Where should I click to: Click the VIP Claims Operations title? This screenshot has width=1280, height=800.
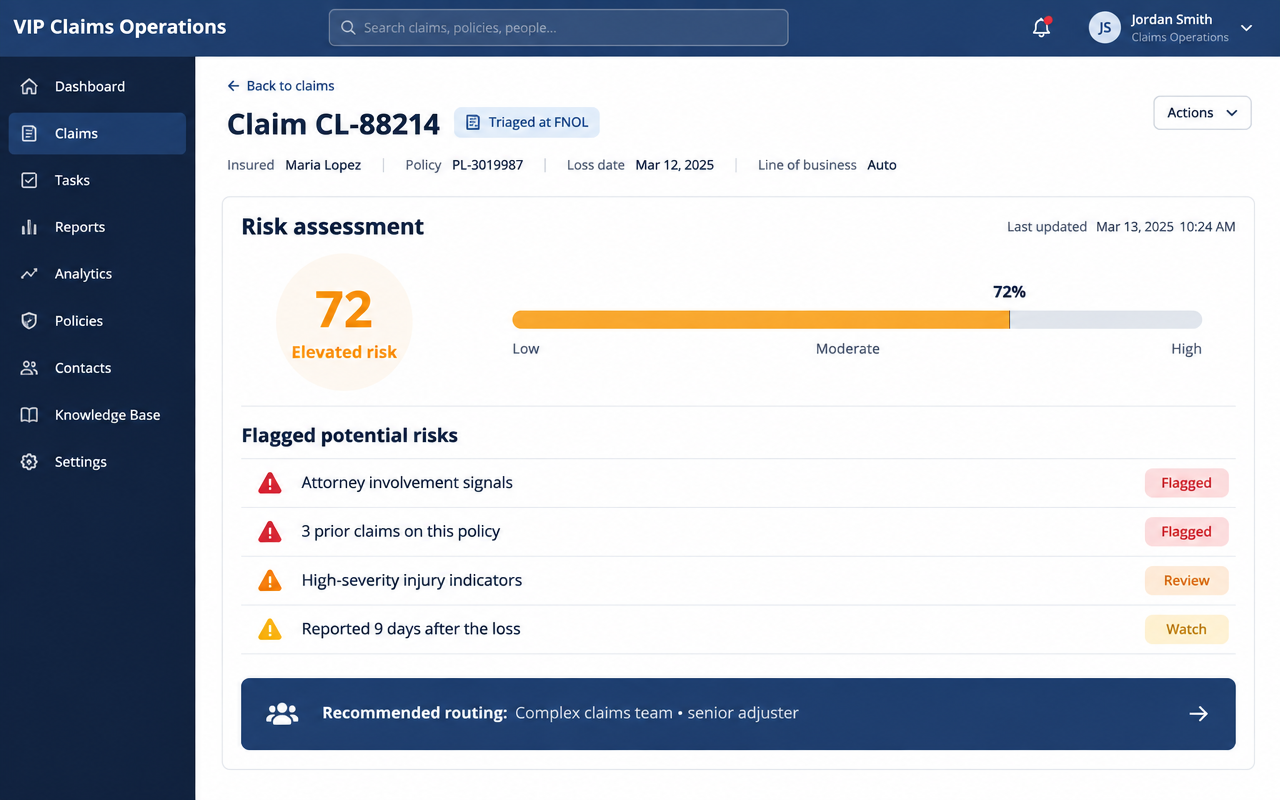coord(120,27)
